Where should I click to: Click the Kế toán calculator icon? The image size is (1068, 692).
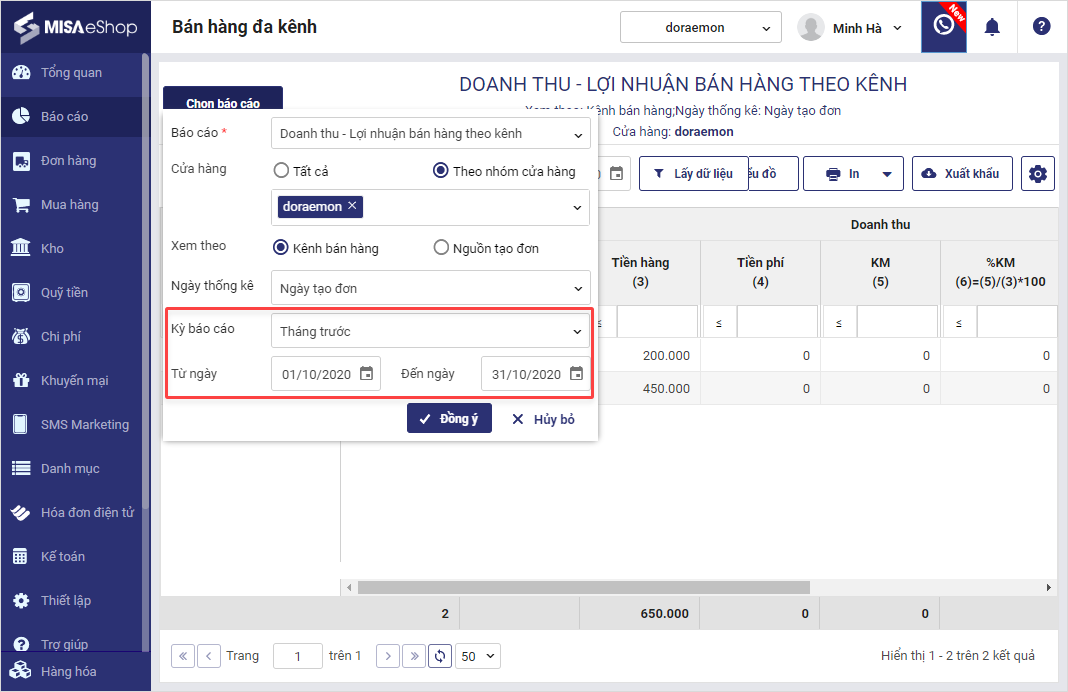pyautogui.click(x=21, y=556)
